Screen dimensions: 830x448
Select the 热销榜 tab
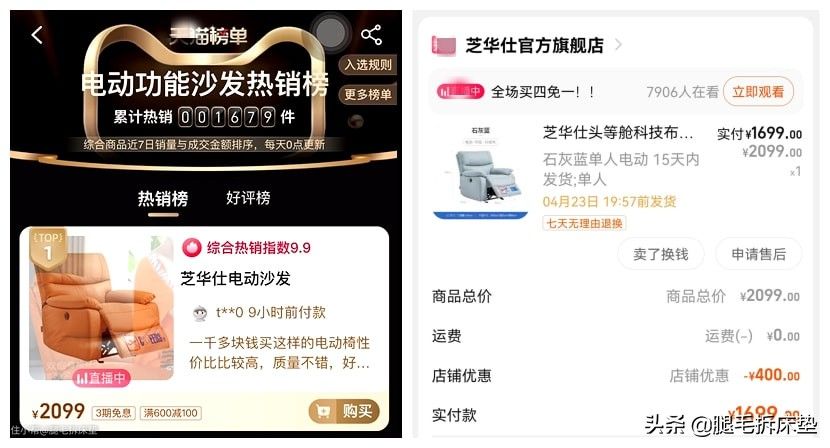coord(163,199)
